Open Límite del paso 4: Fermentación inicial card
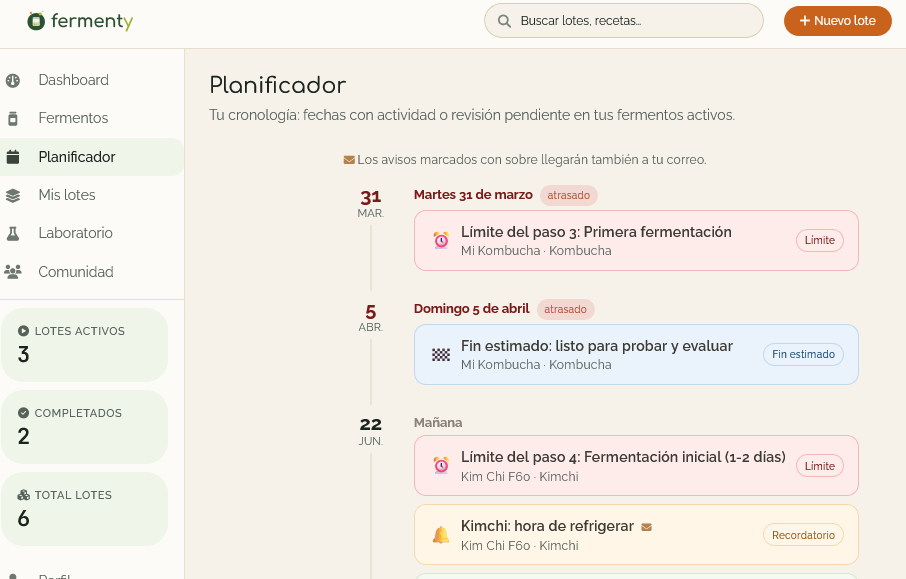This screenshot has width=906, height=579. click(x=636, y=465)
